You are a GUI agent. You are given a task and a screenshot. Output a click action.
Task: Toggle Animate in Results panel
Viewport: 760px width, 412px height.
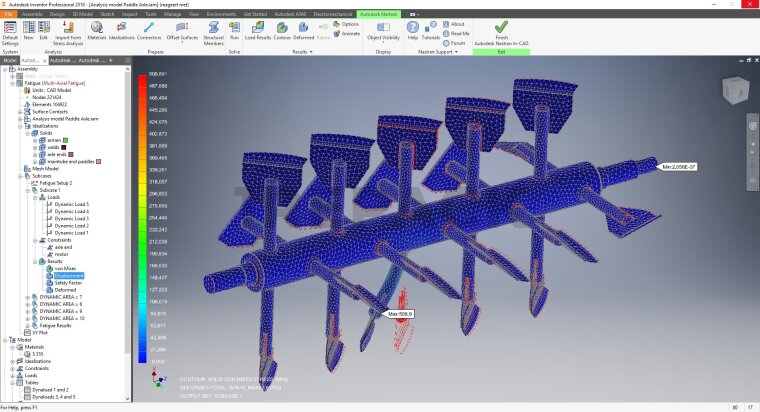[x=345, y=33]
